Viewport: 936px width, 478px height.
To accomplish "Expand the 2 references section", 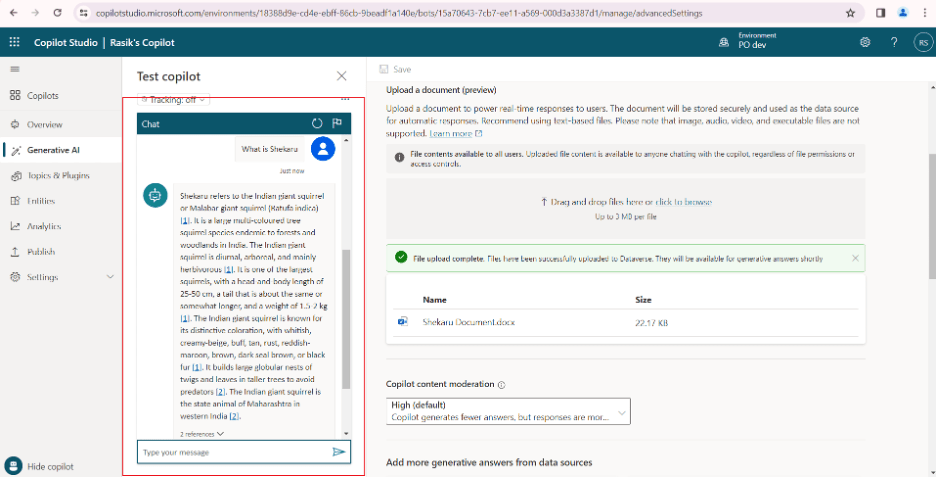I will pos(202,434).
